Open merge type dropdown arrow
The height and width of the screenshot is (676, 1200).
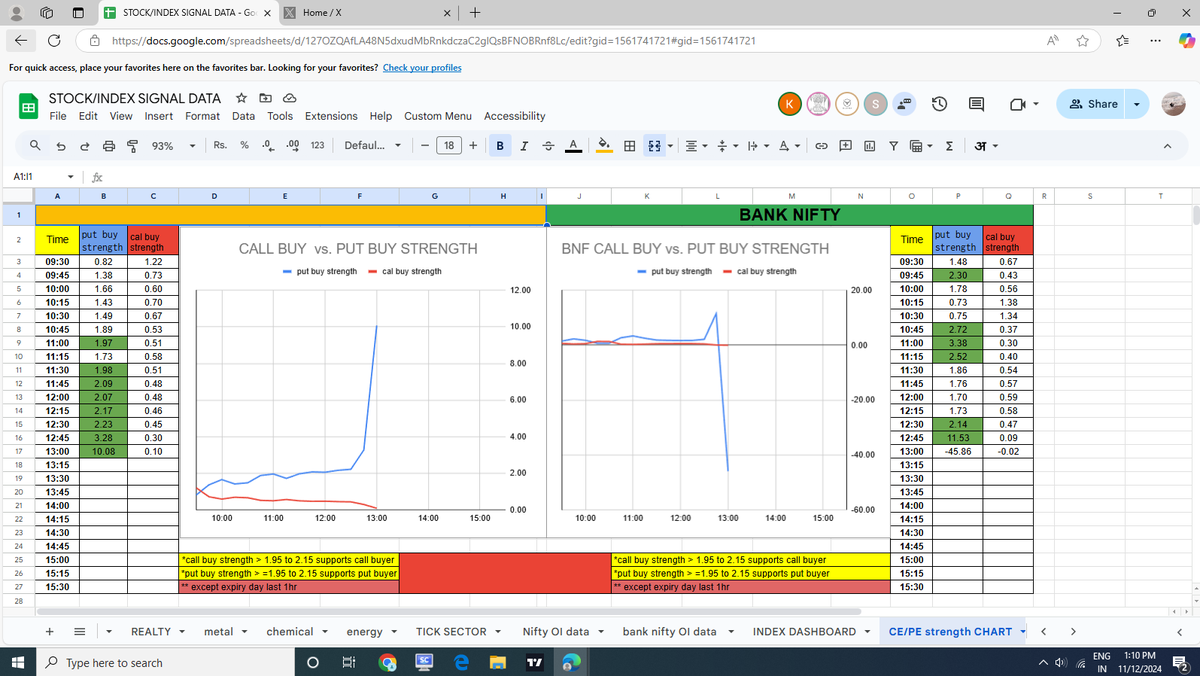[x=670, y=146]
